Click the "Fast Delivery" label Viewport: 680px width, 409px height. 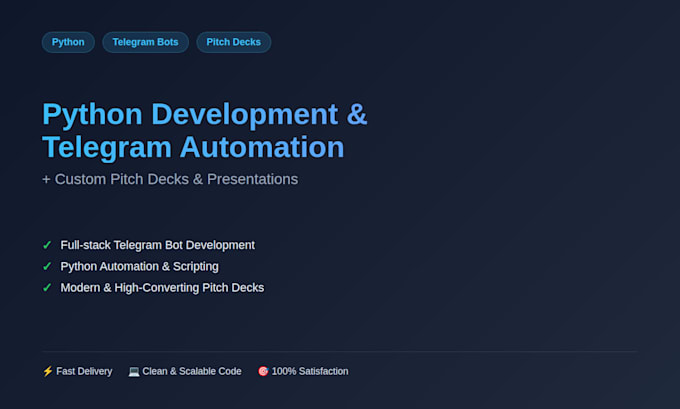(84, 371)
